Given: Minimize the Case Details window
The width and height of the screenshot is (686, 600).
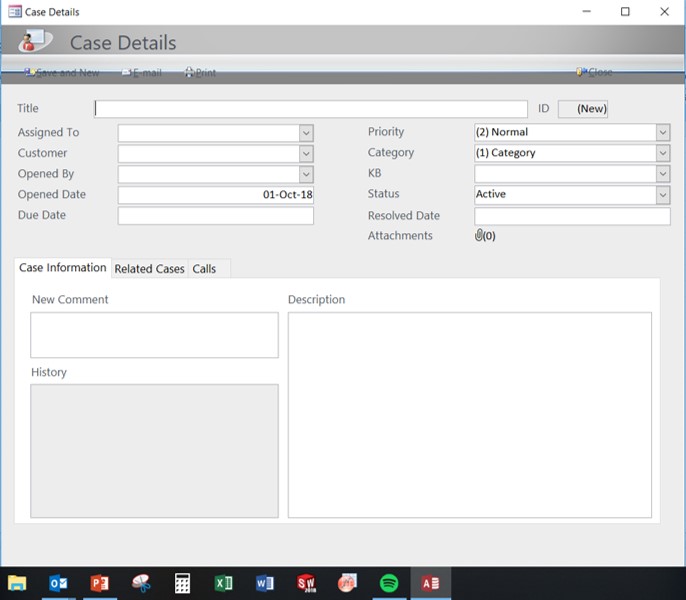Looking at the screenshot, I should coord(587,11).
